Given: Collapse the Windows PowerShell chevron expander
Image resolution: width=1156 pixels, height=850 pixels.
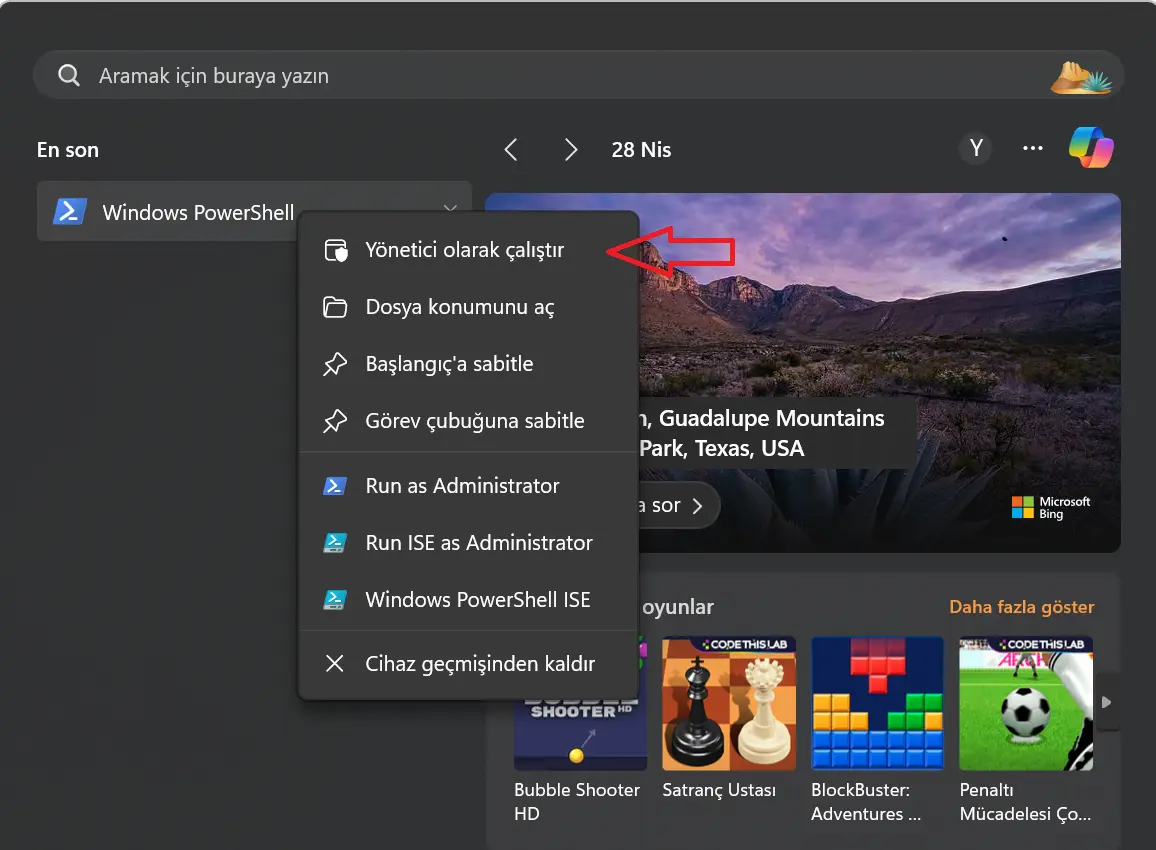Looking at the screenshot, I should [450, 207].
